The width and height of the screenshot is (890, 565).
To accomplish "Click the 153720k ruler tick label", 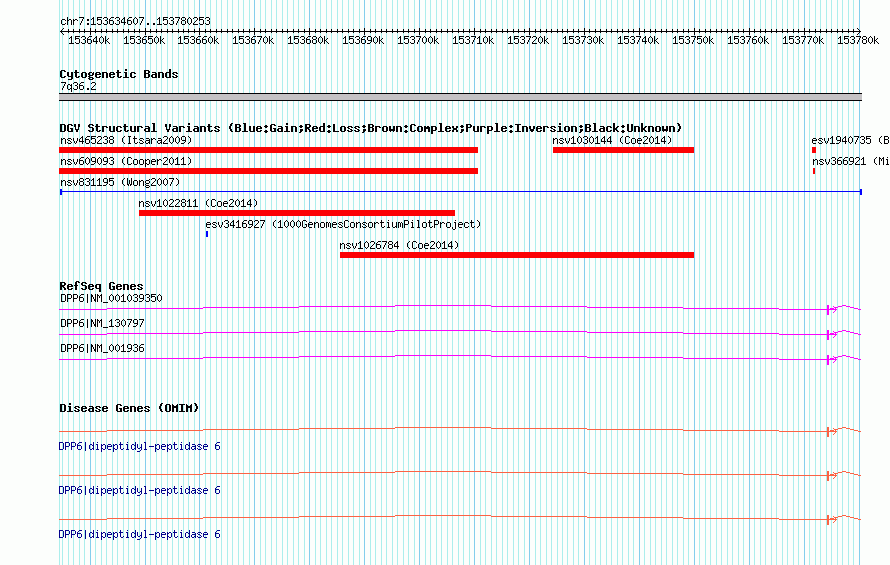I will 528,40.
